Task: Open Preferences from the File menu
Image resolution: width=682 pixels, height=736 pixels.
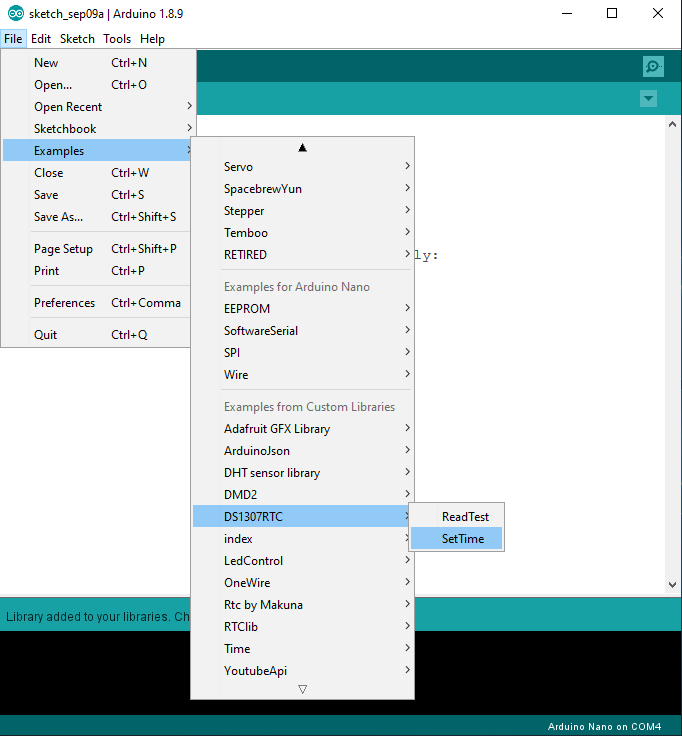Action: (x=97, y=303)
